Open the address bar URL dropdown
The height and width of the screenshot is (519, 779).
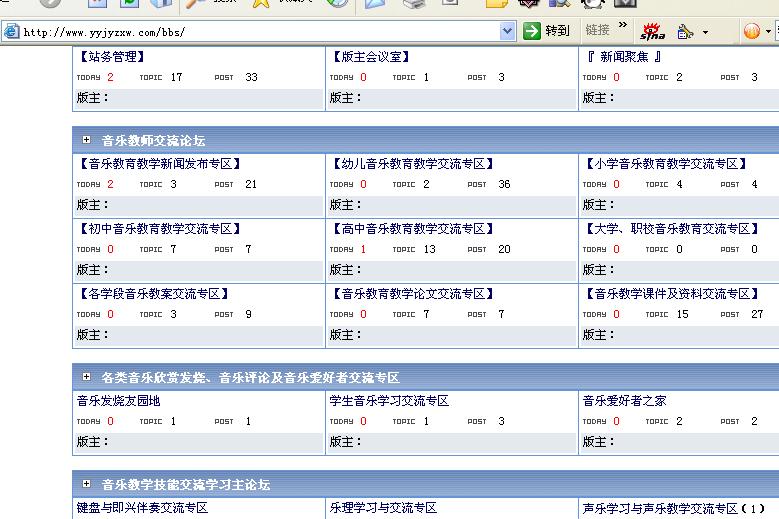click(507, 31)
